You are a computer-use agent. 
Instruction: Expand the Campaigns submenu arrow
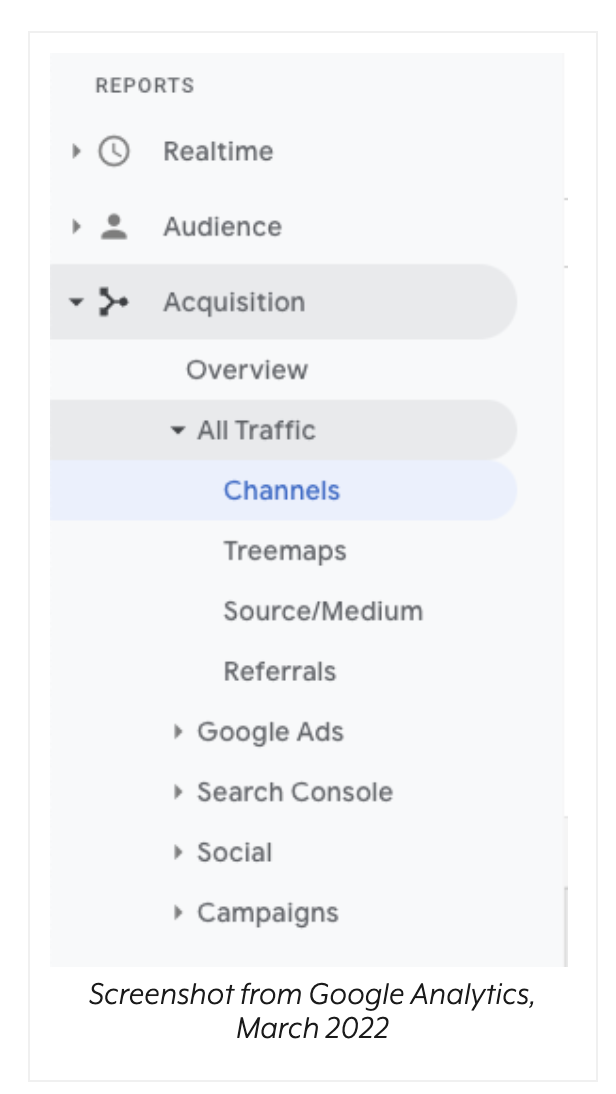178,912
